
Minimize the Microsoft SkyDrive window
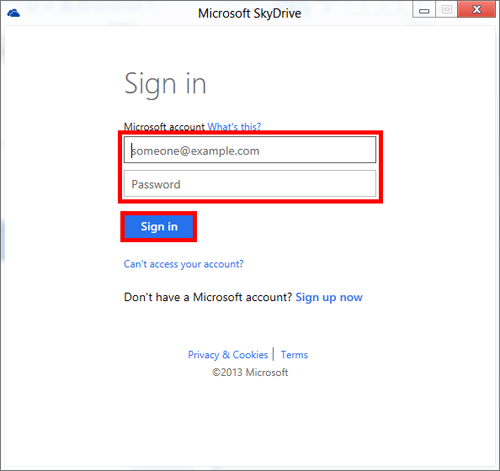pos(424,10)
